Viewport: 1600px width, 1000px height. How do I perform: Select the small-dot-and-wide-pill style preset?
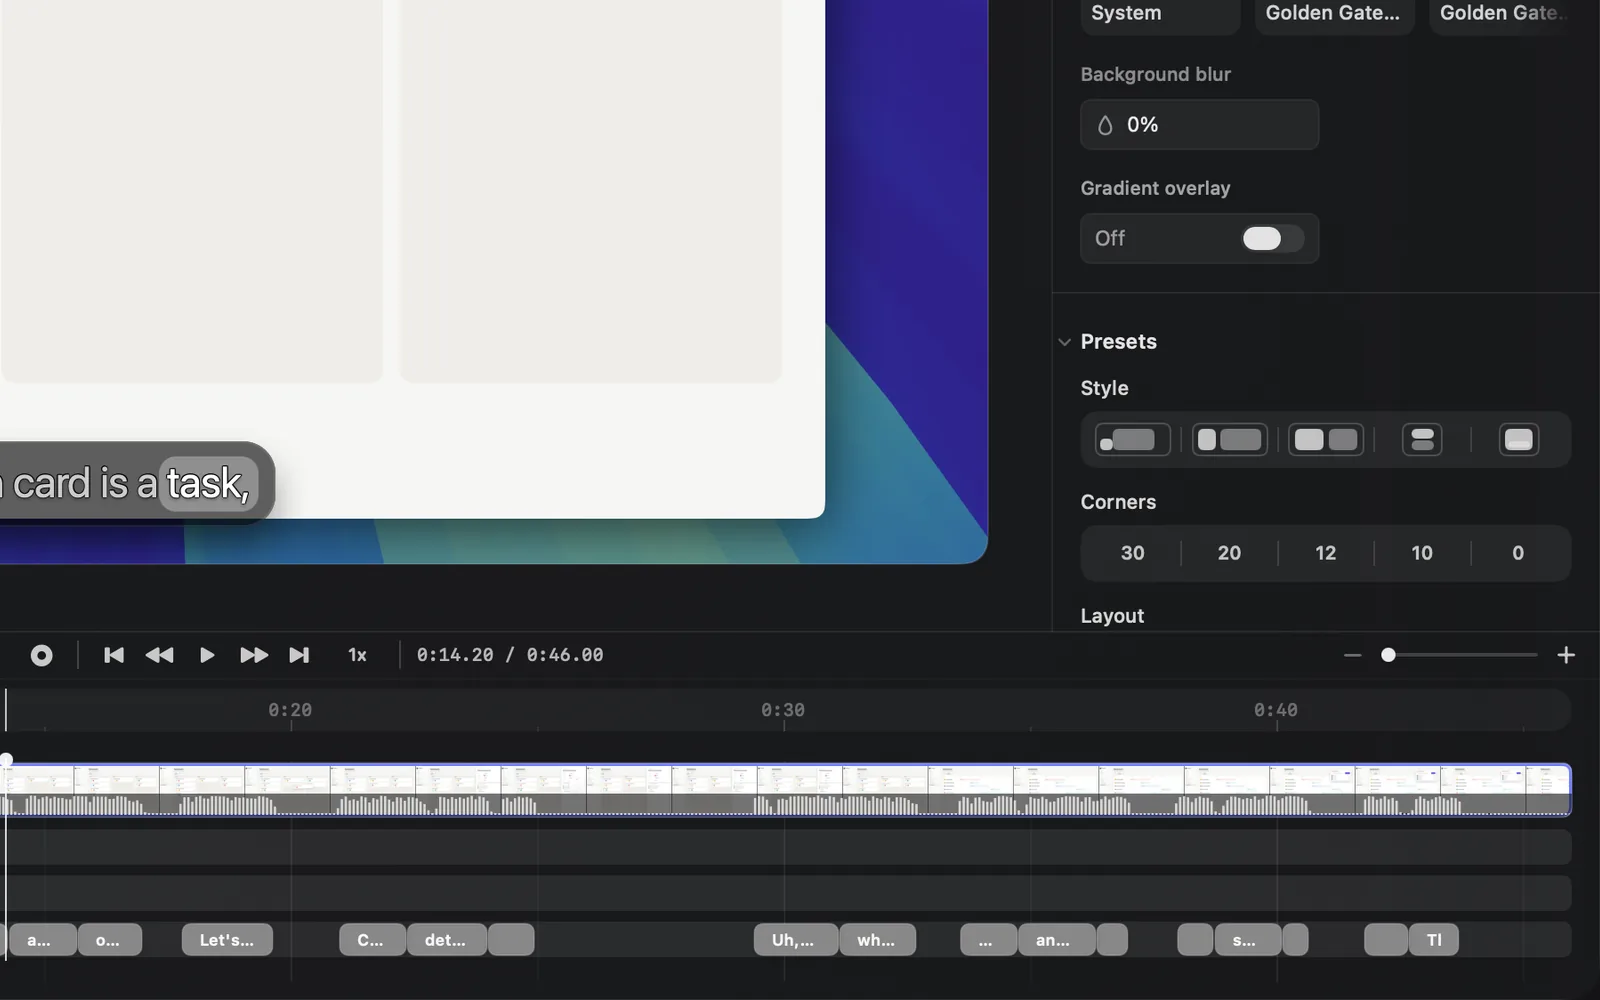tap(1132, 440)
